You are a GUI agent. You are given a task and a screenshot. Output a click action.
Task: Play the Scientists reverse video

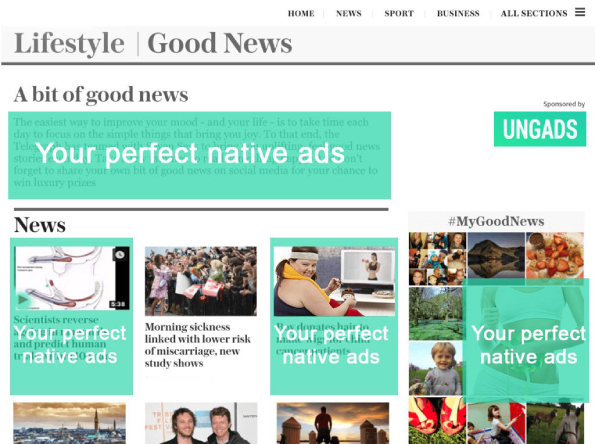coord(23,299)
